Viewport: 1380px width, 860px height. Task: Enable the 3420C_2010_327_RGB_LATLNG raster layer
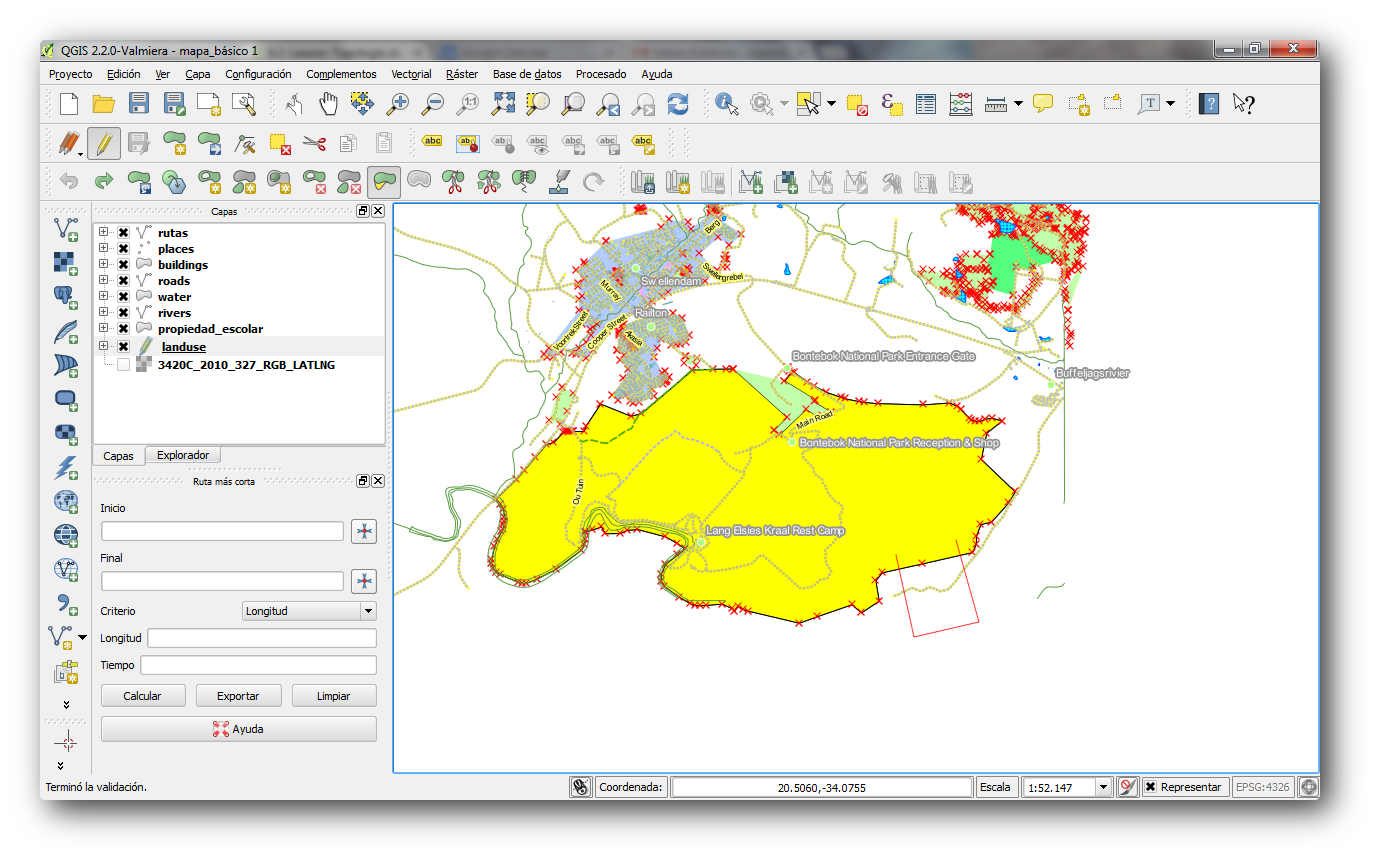[123, 365]
